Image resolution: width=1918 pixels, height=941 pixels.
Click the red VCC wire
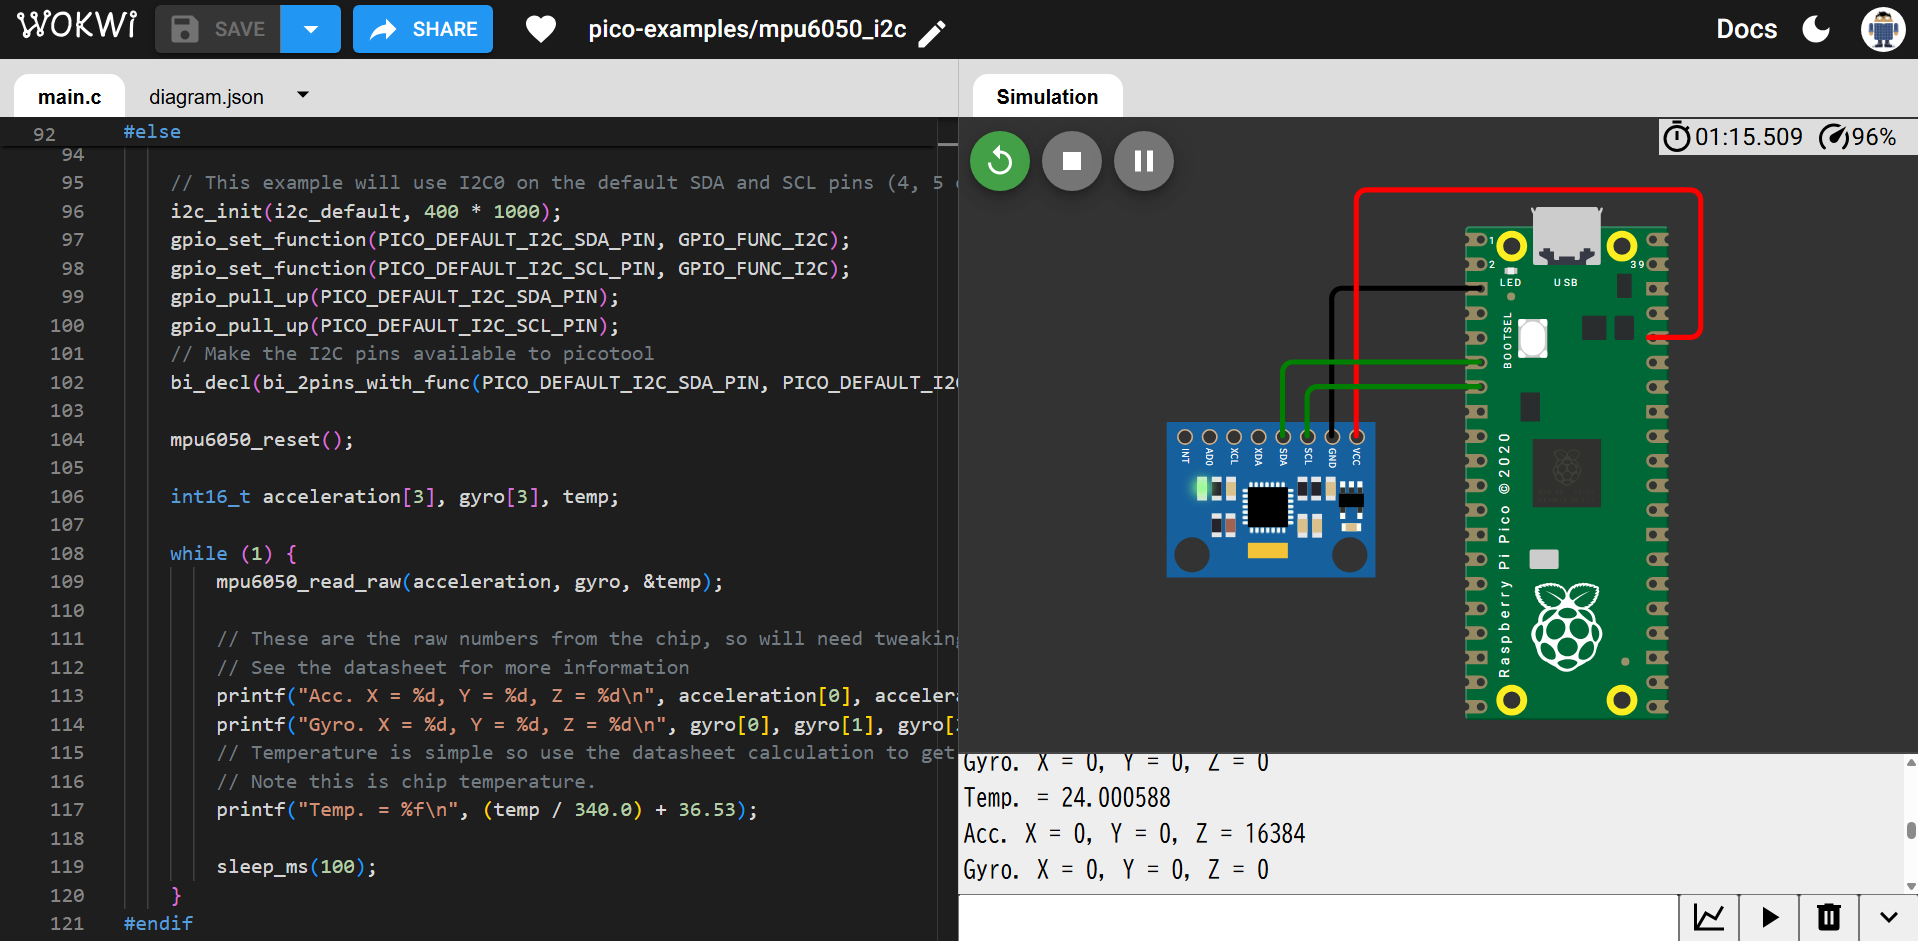1528,190
